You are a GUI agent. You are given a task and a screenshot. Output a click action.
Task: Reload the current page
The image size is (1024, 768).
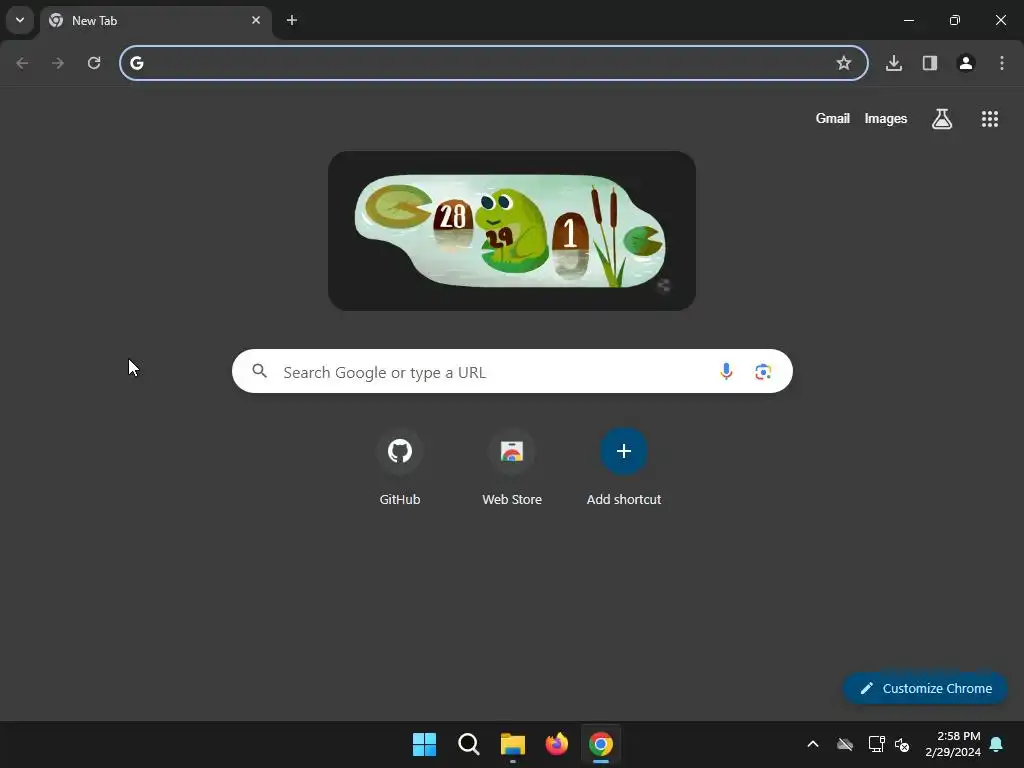coord(94,63)
